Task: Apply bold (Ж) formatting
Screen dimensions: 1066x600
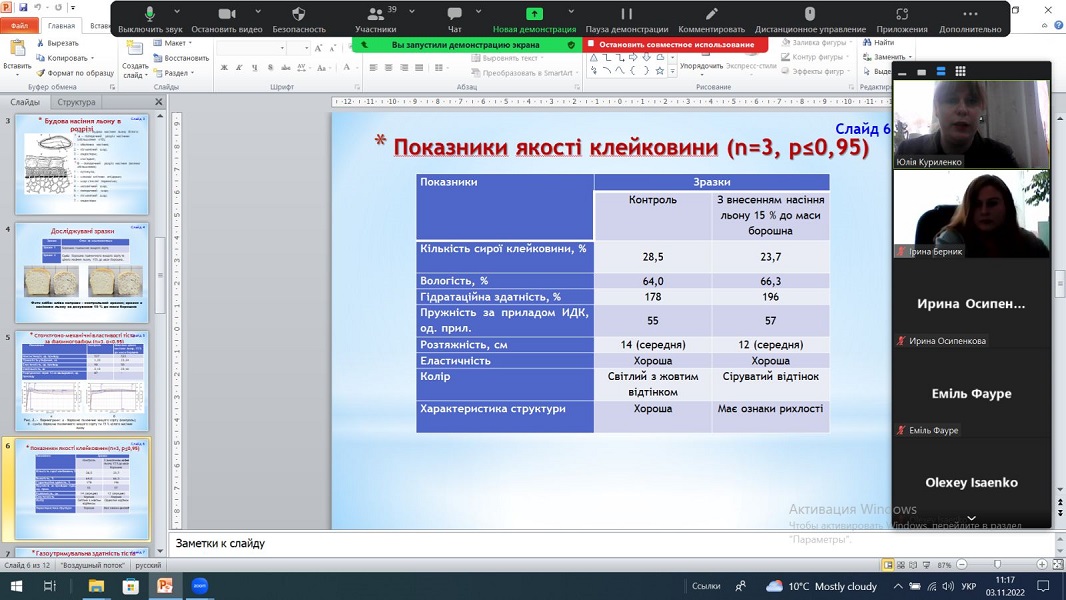Action: pos(224,67)
